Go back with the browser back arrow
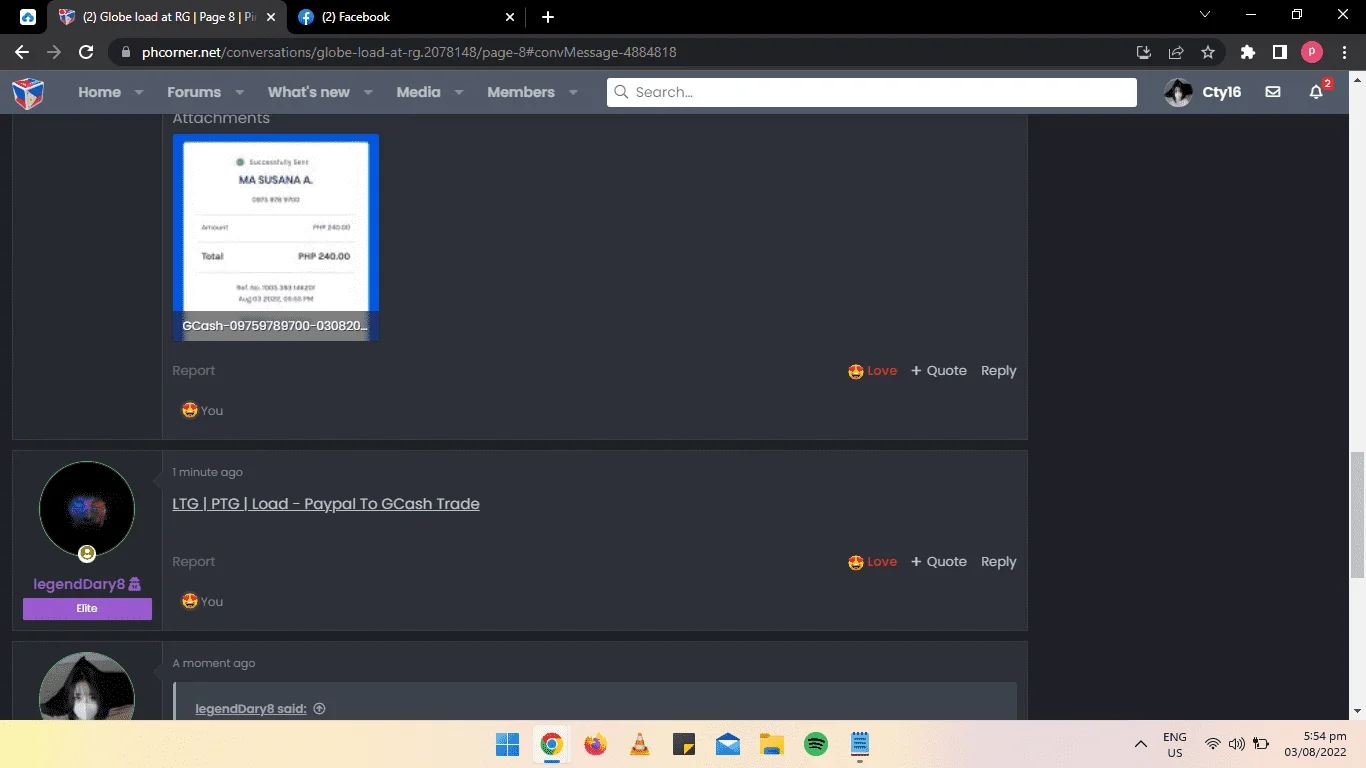This screenshot has width=1366, height=768. pyautogui.click(x=22, y=52)
